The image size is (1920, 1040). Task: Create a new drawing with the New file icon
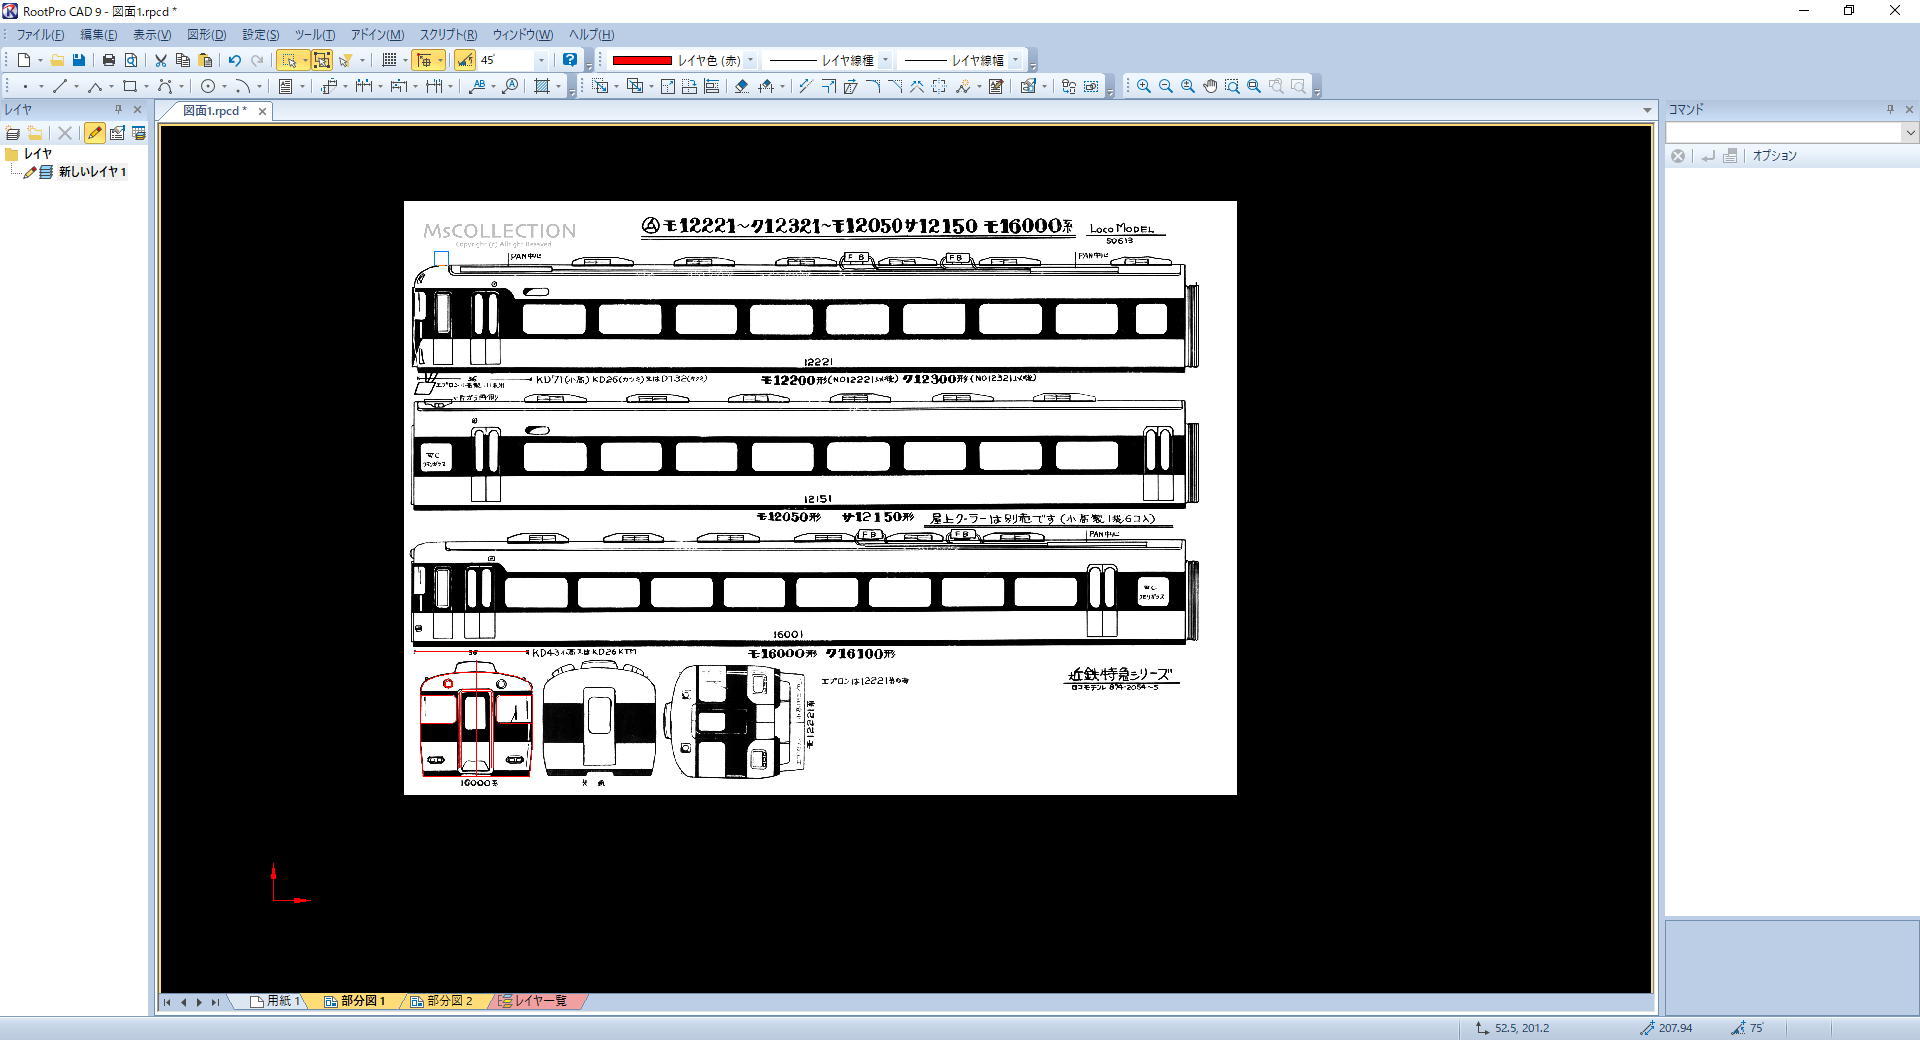point(24,60)
